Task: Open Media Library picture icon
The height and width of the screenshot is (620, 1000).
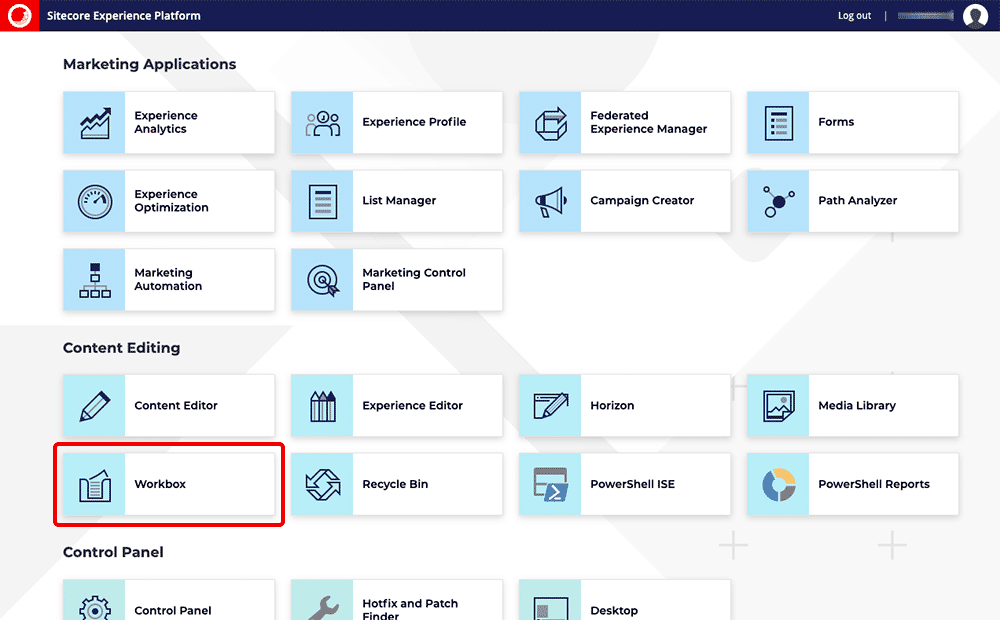Action: coord(778,406)
